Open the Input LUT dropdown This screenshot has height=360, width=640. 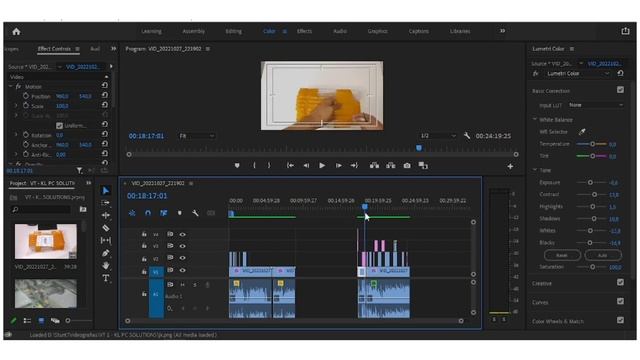595,105
